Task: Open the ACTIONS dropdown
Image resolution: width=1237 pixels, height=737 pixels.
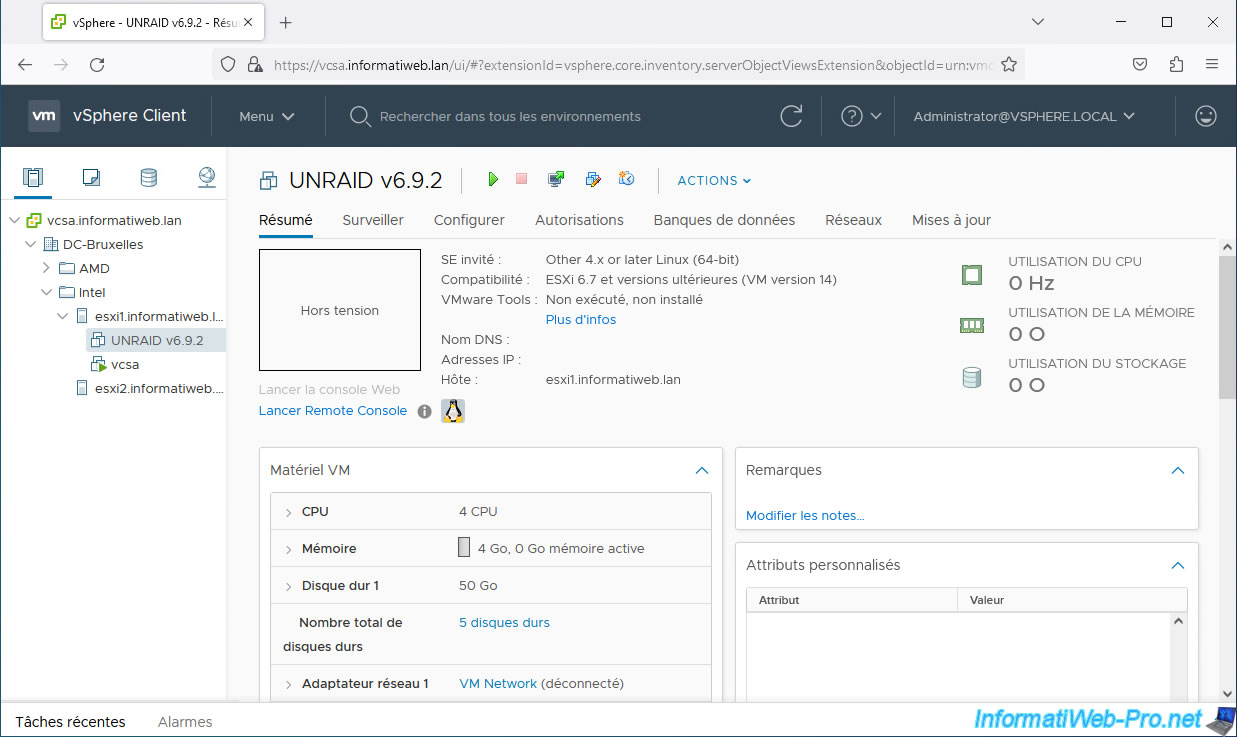Action: 714,181
